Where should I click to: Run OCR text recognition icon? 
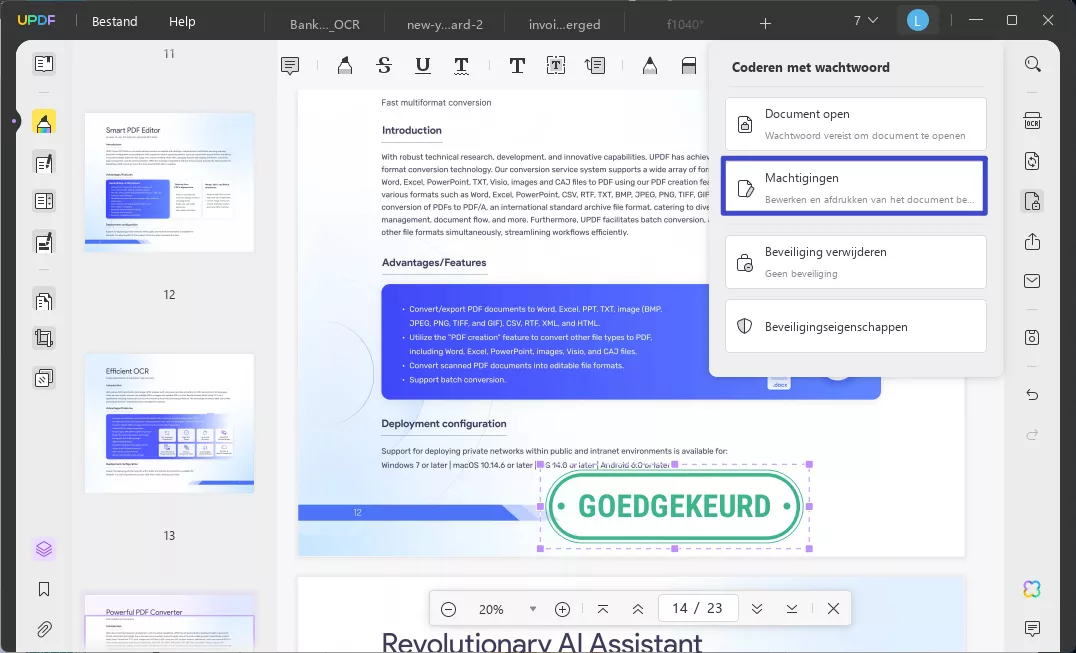tap(1032, 121)
